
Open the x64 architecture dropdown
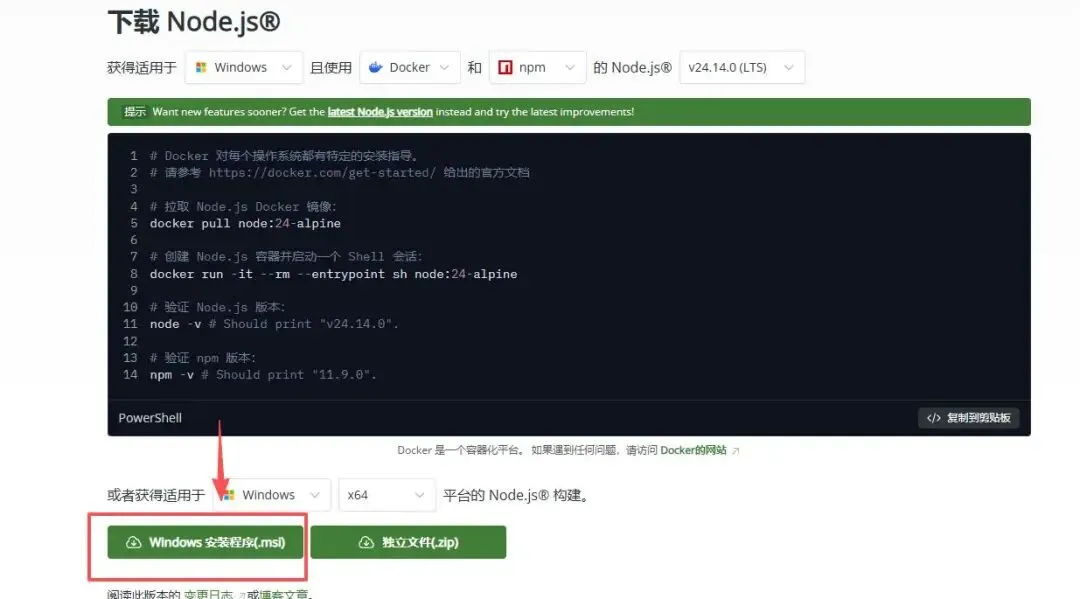[387, 495]
